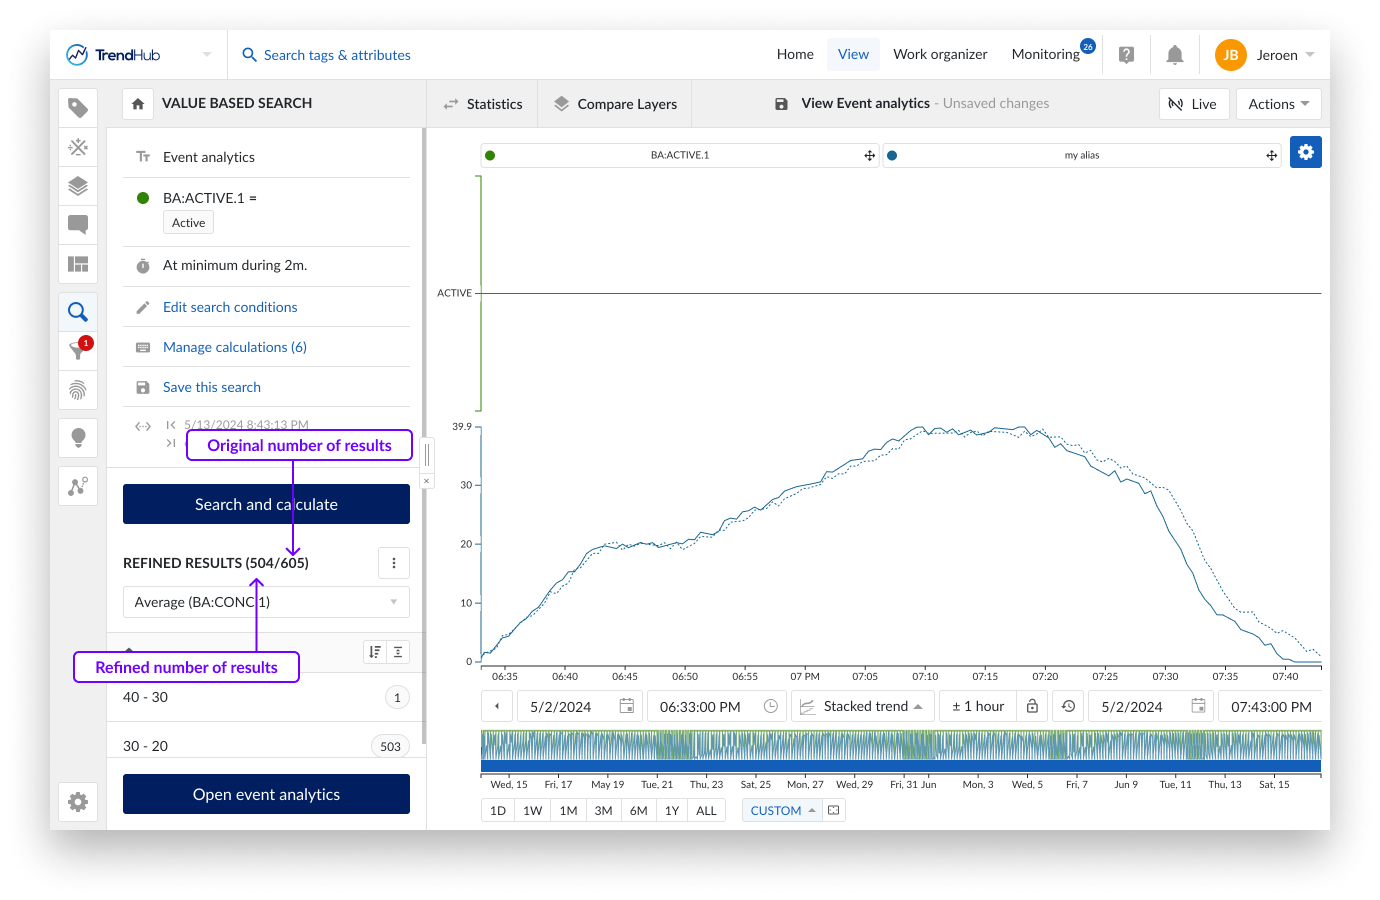
Task: Click the lightbulb sidebar icon
Action: (x=78, y=438)
